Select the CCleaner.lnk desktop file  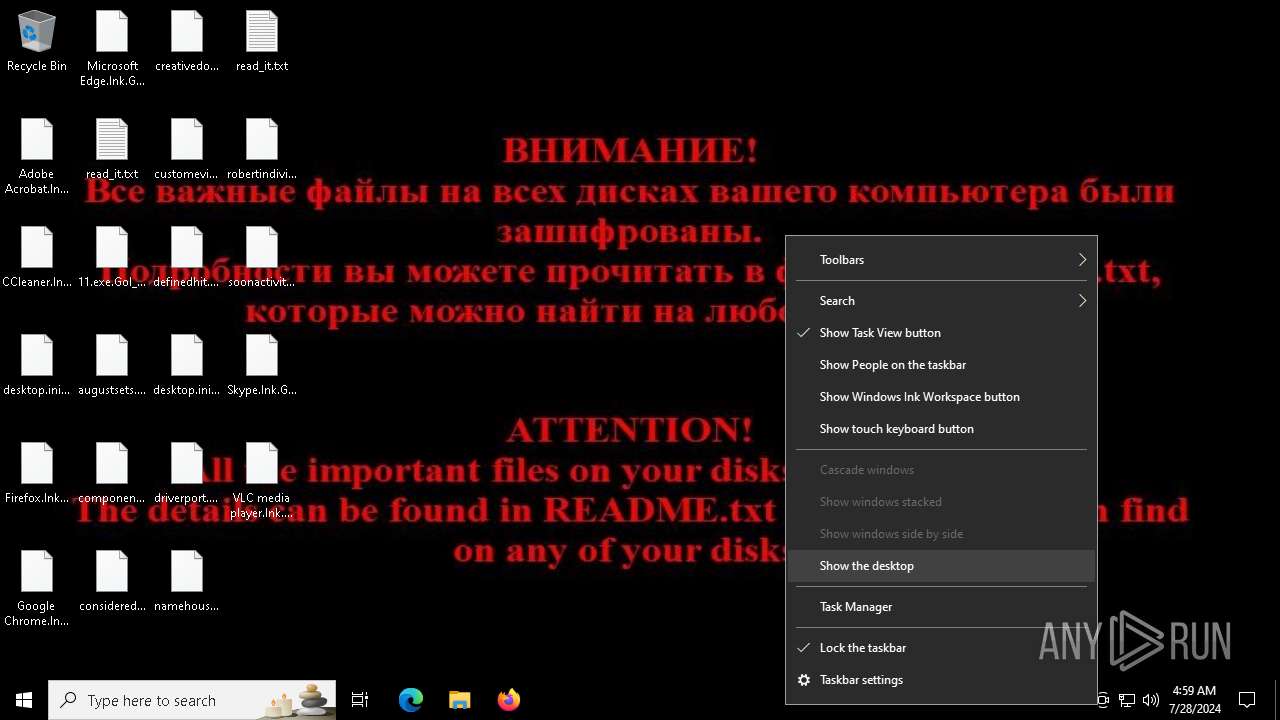(x=37, y=258)
